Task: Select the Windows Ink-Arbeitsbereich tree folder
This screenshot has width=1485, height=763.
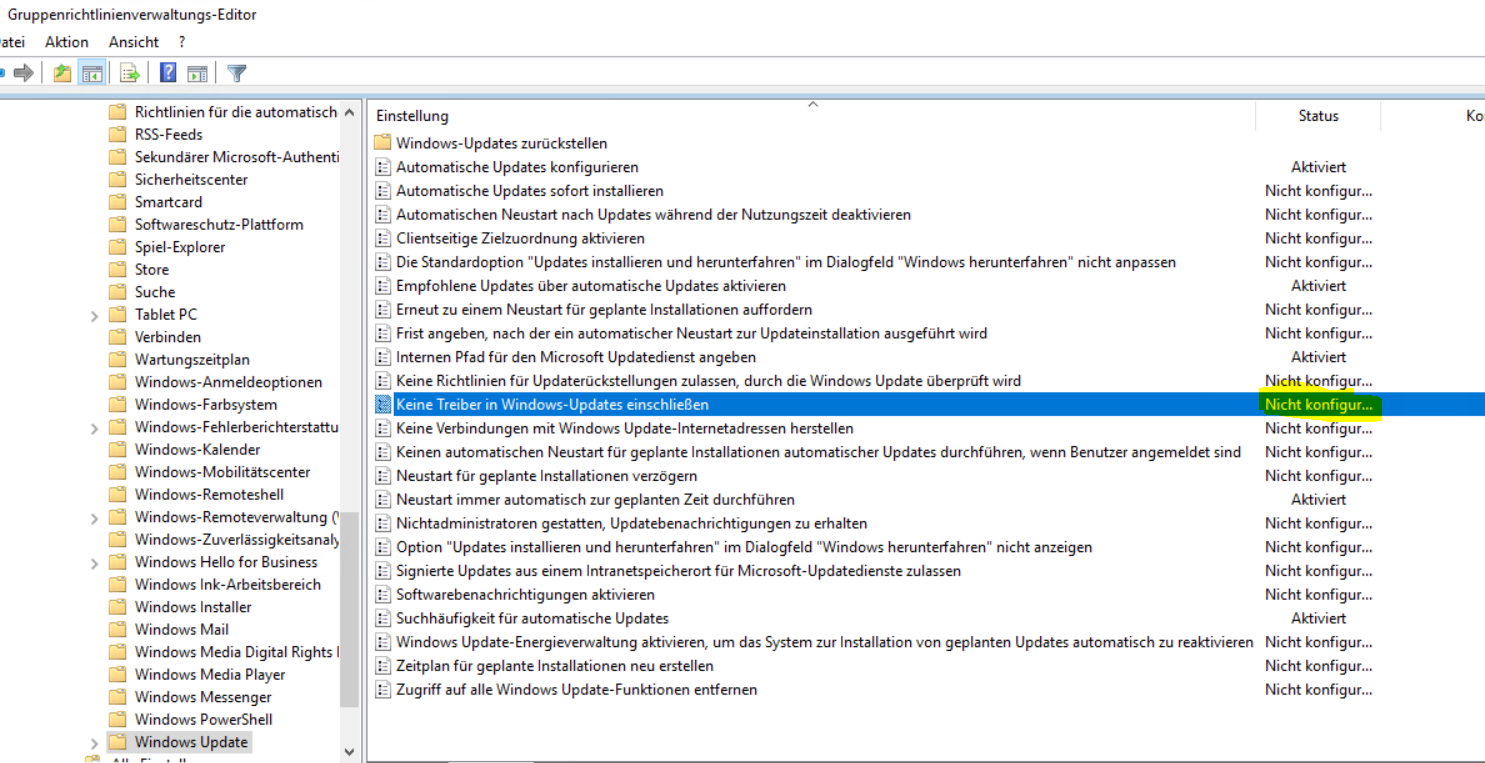Action: 228,584
